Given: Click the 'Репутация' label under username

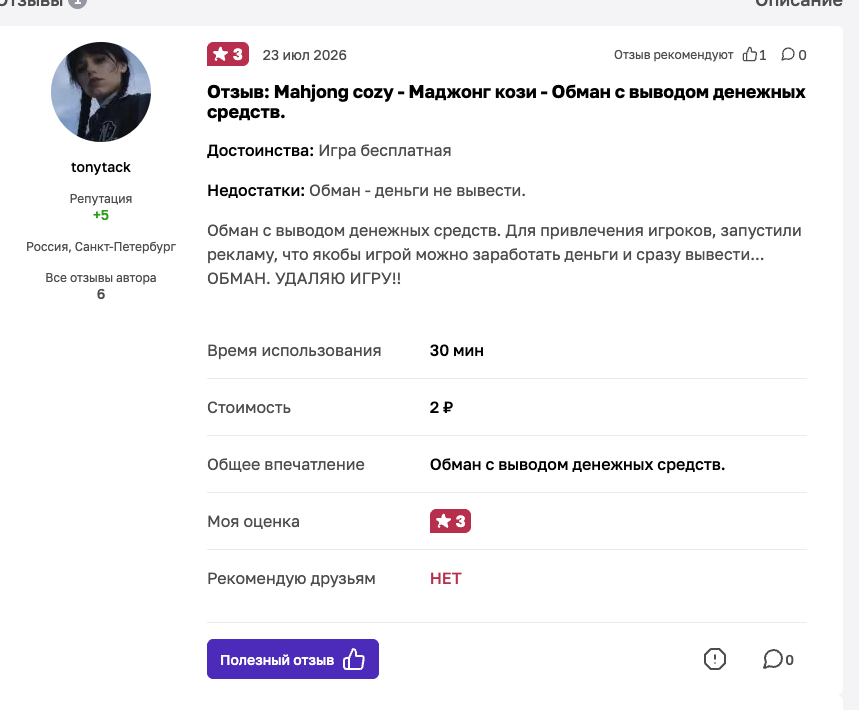Looking at the screenshot, I should click(x=101, y=199).
